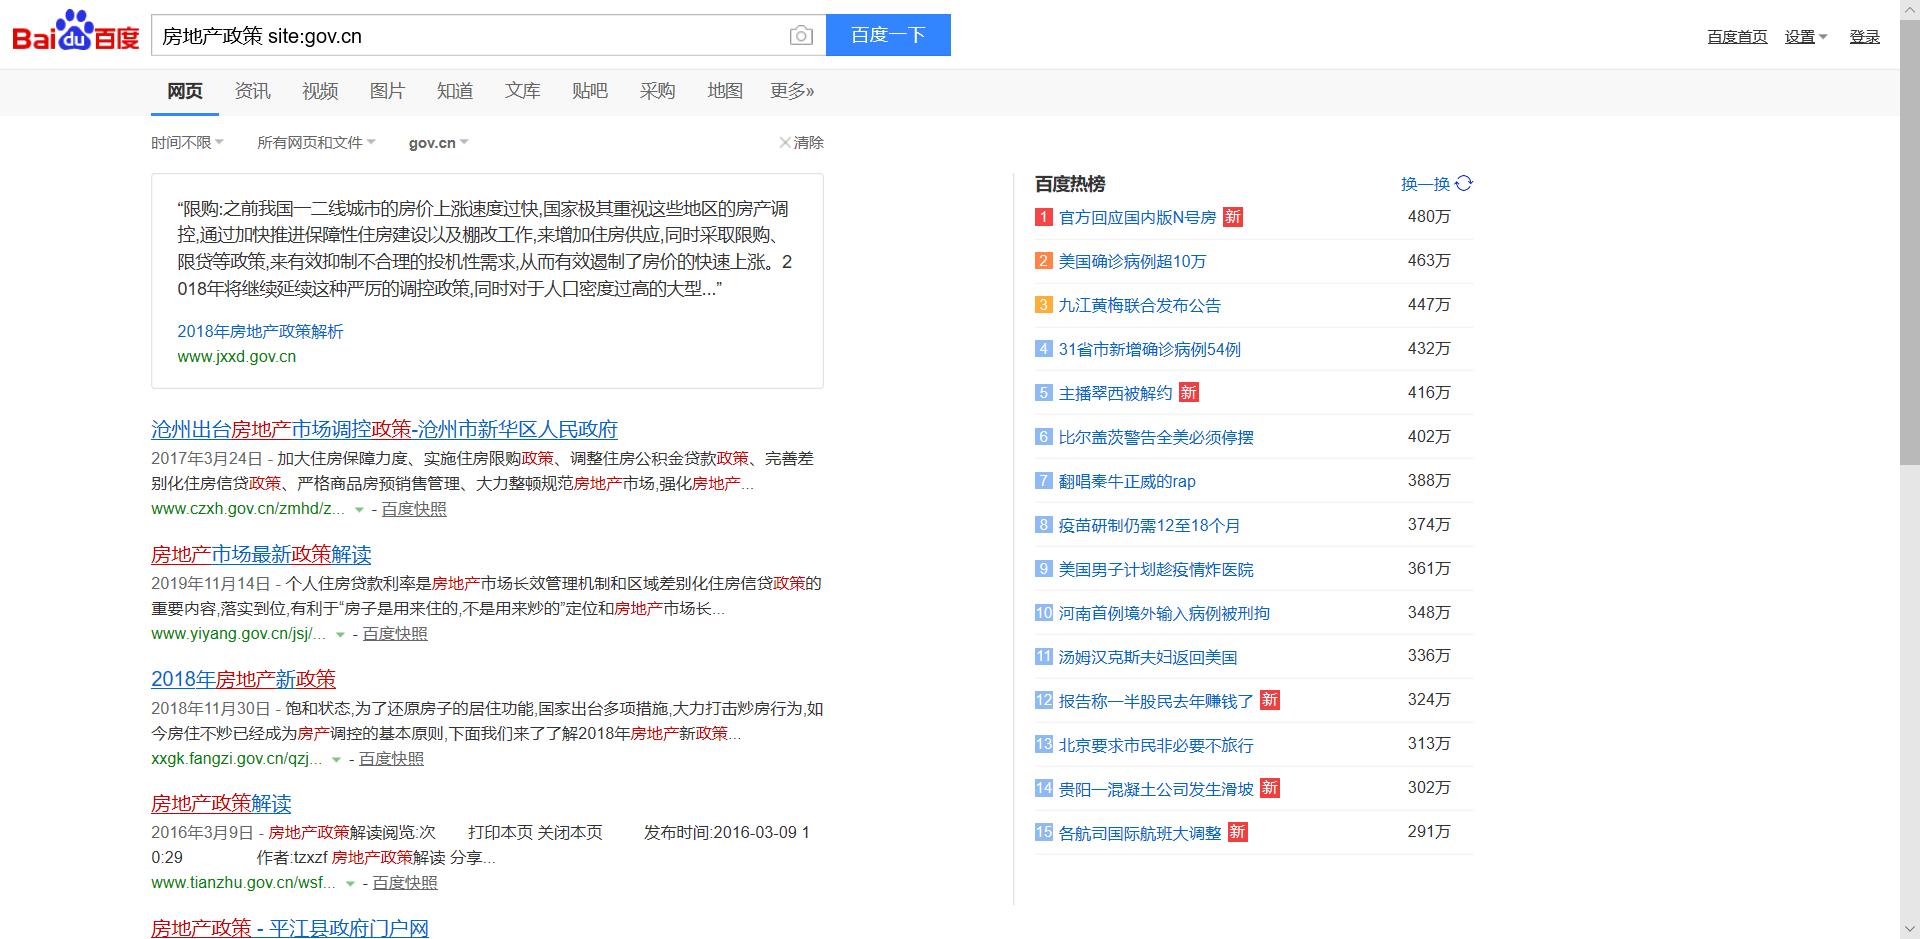Switch to the 资讯 tab
This screenshot has height=939, width=1920.
[x=251, y=91]
